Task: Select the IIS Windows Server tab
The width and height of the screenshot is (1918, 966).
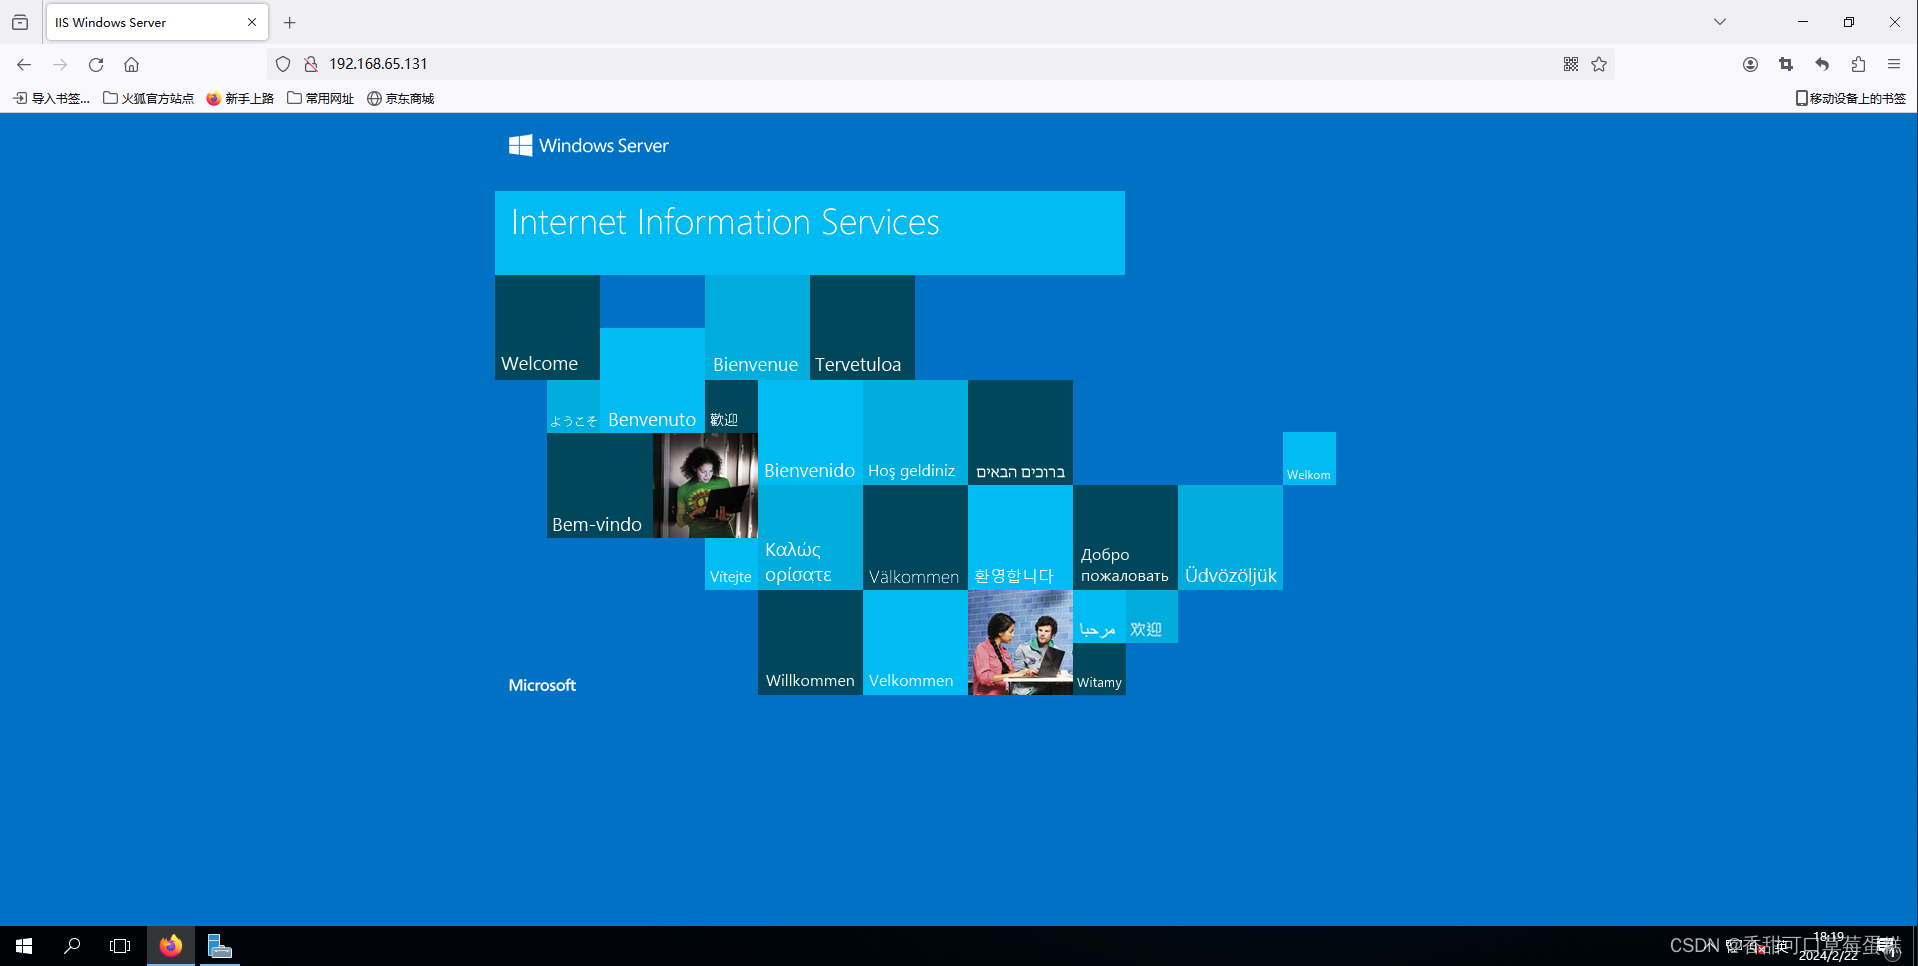Action: (x=157, y=22)
